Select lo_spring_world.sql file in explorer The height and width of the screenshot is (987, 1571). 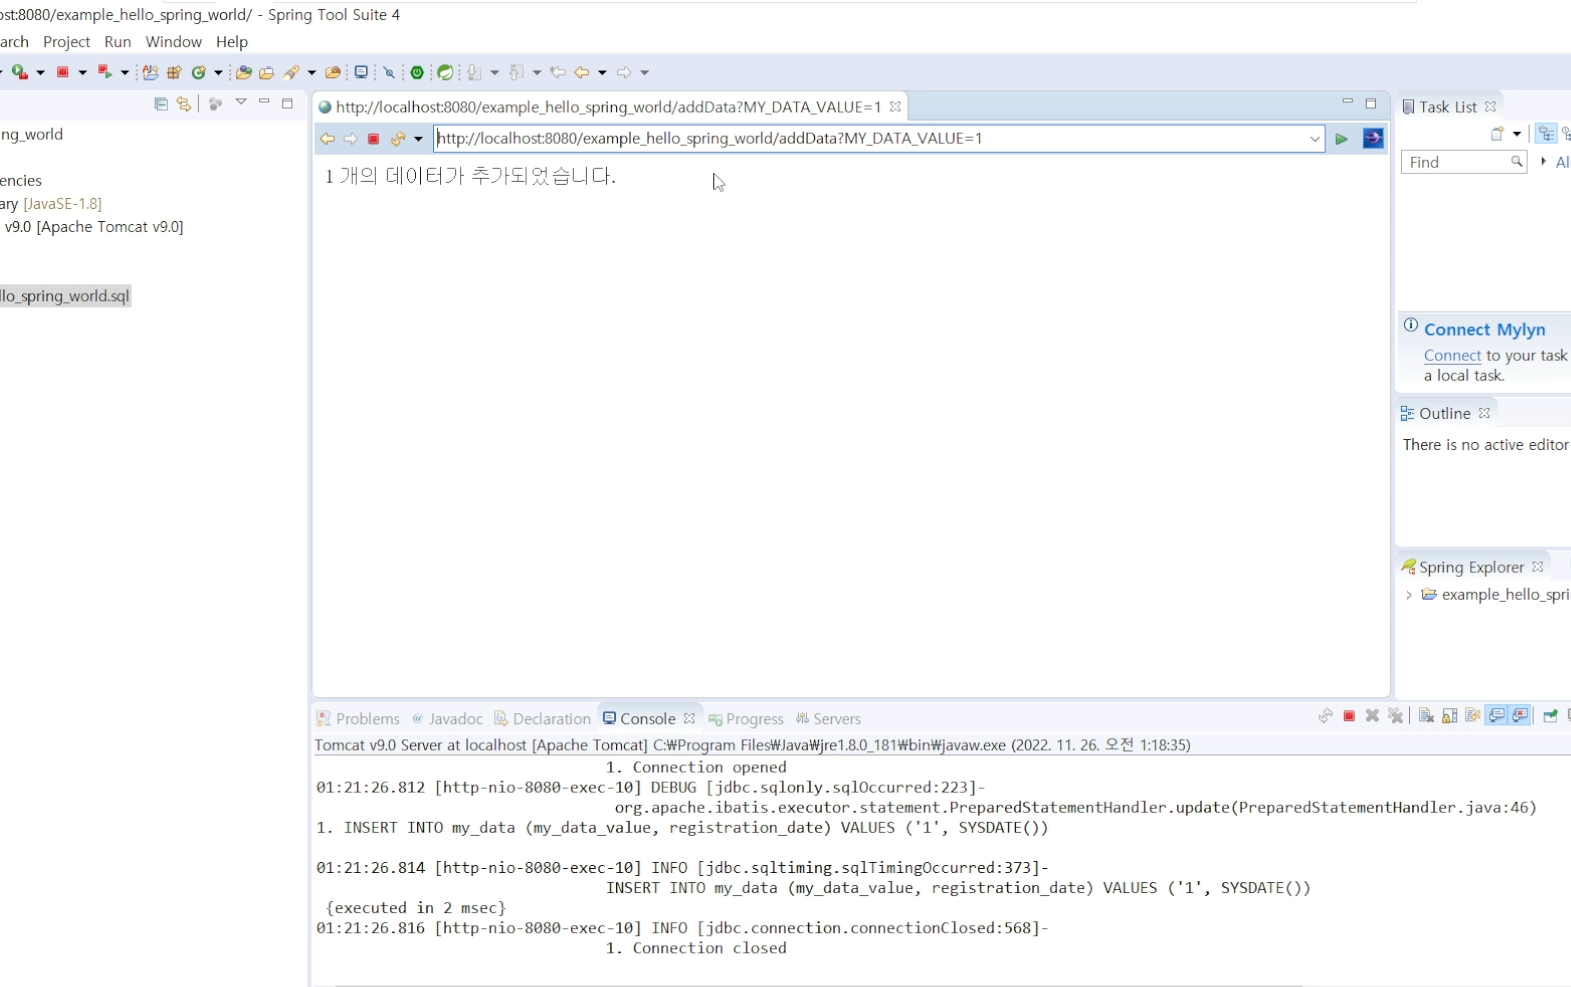(65, 296)
